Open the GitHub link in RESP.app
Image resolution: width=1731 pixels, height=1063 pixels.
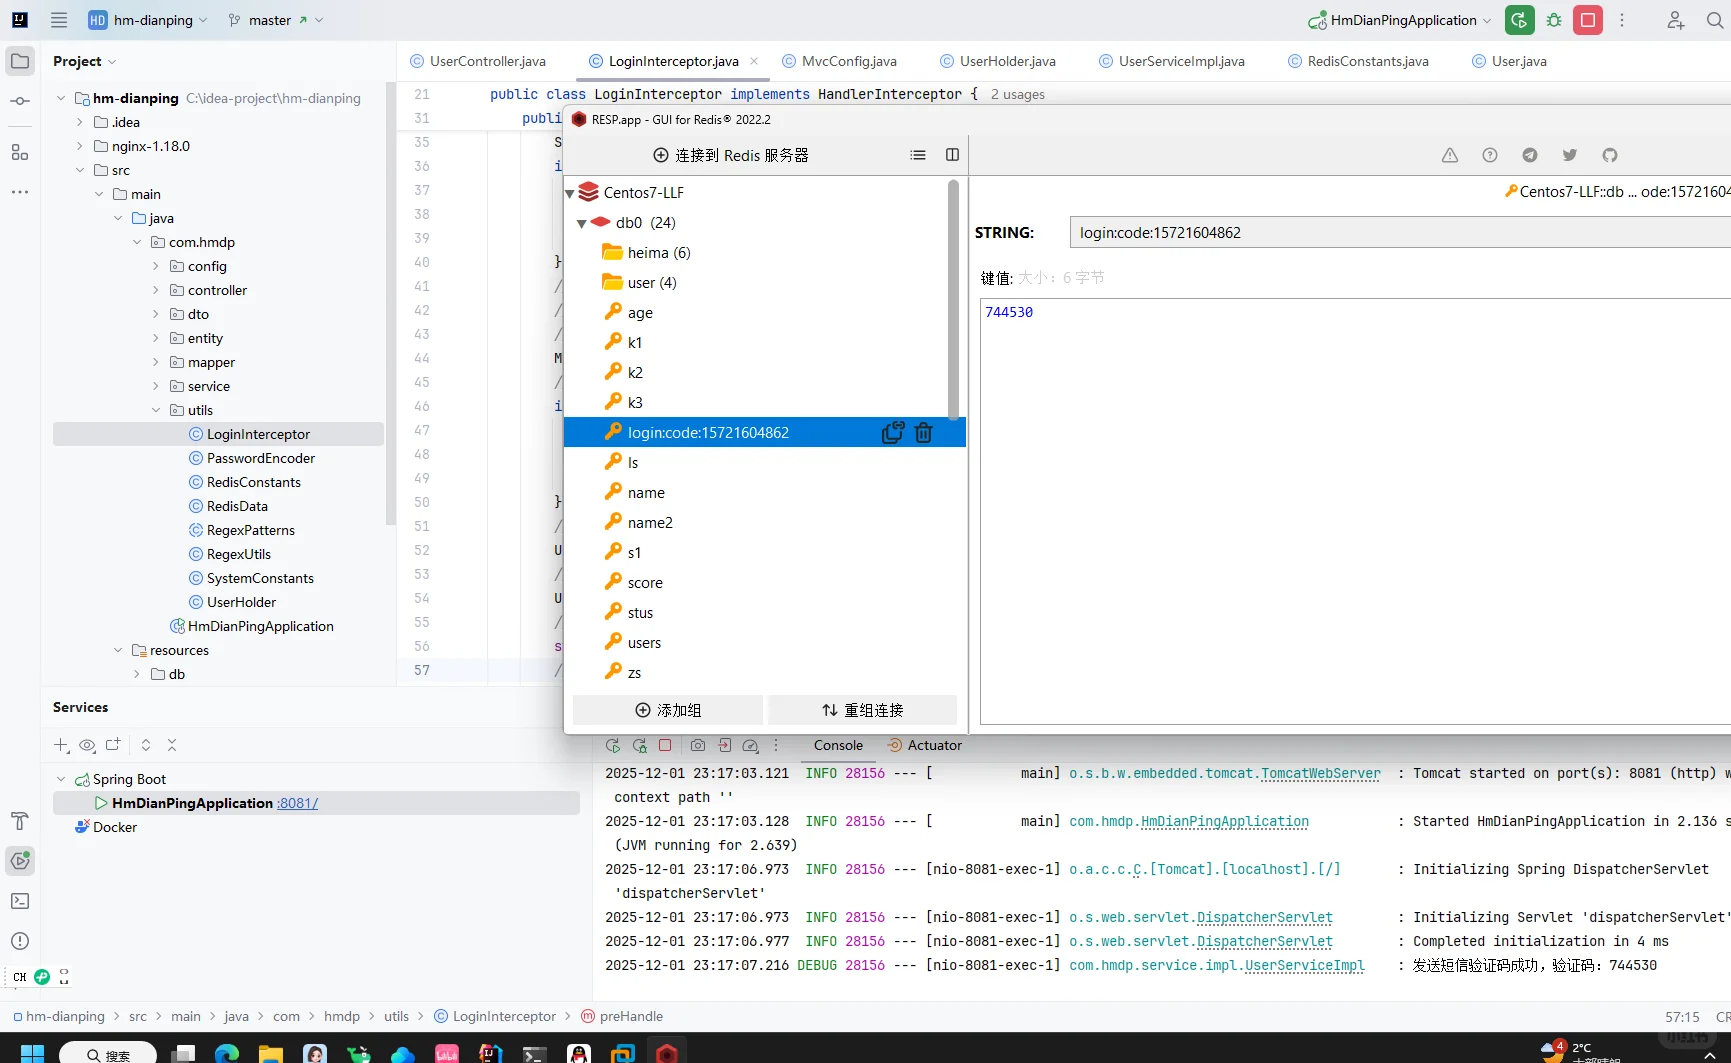1610,155
